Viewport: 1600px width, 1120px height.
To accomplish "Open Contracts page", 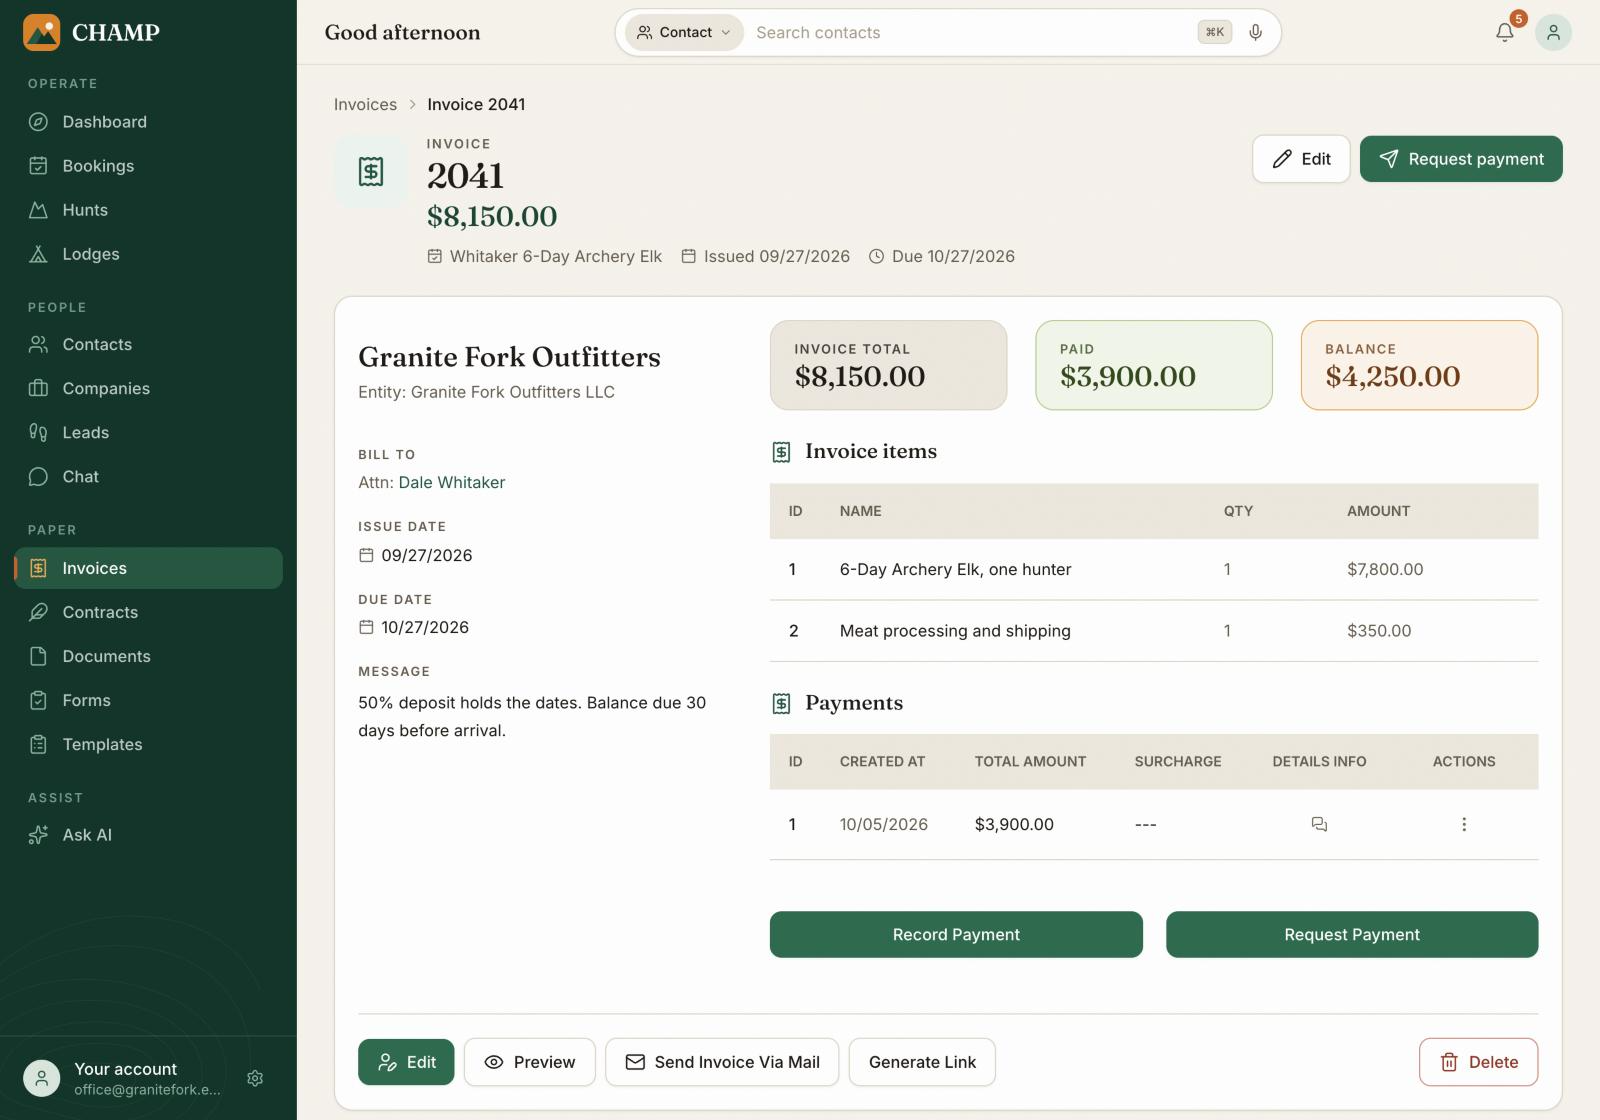I will (x=148, y=612).
